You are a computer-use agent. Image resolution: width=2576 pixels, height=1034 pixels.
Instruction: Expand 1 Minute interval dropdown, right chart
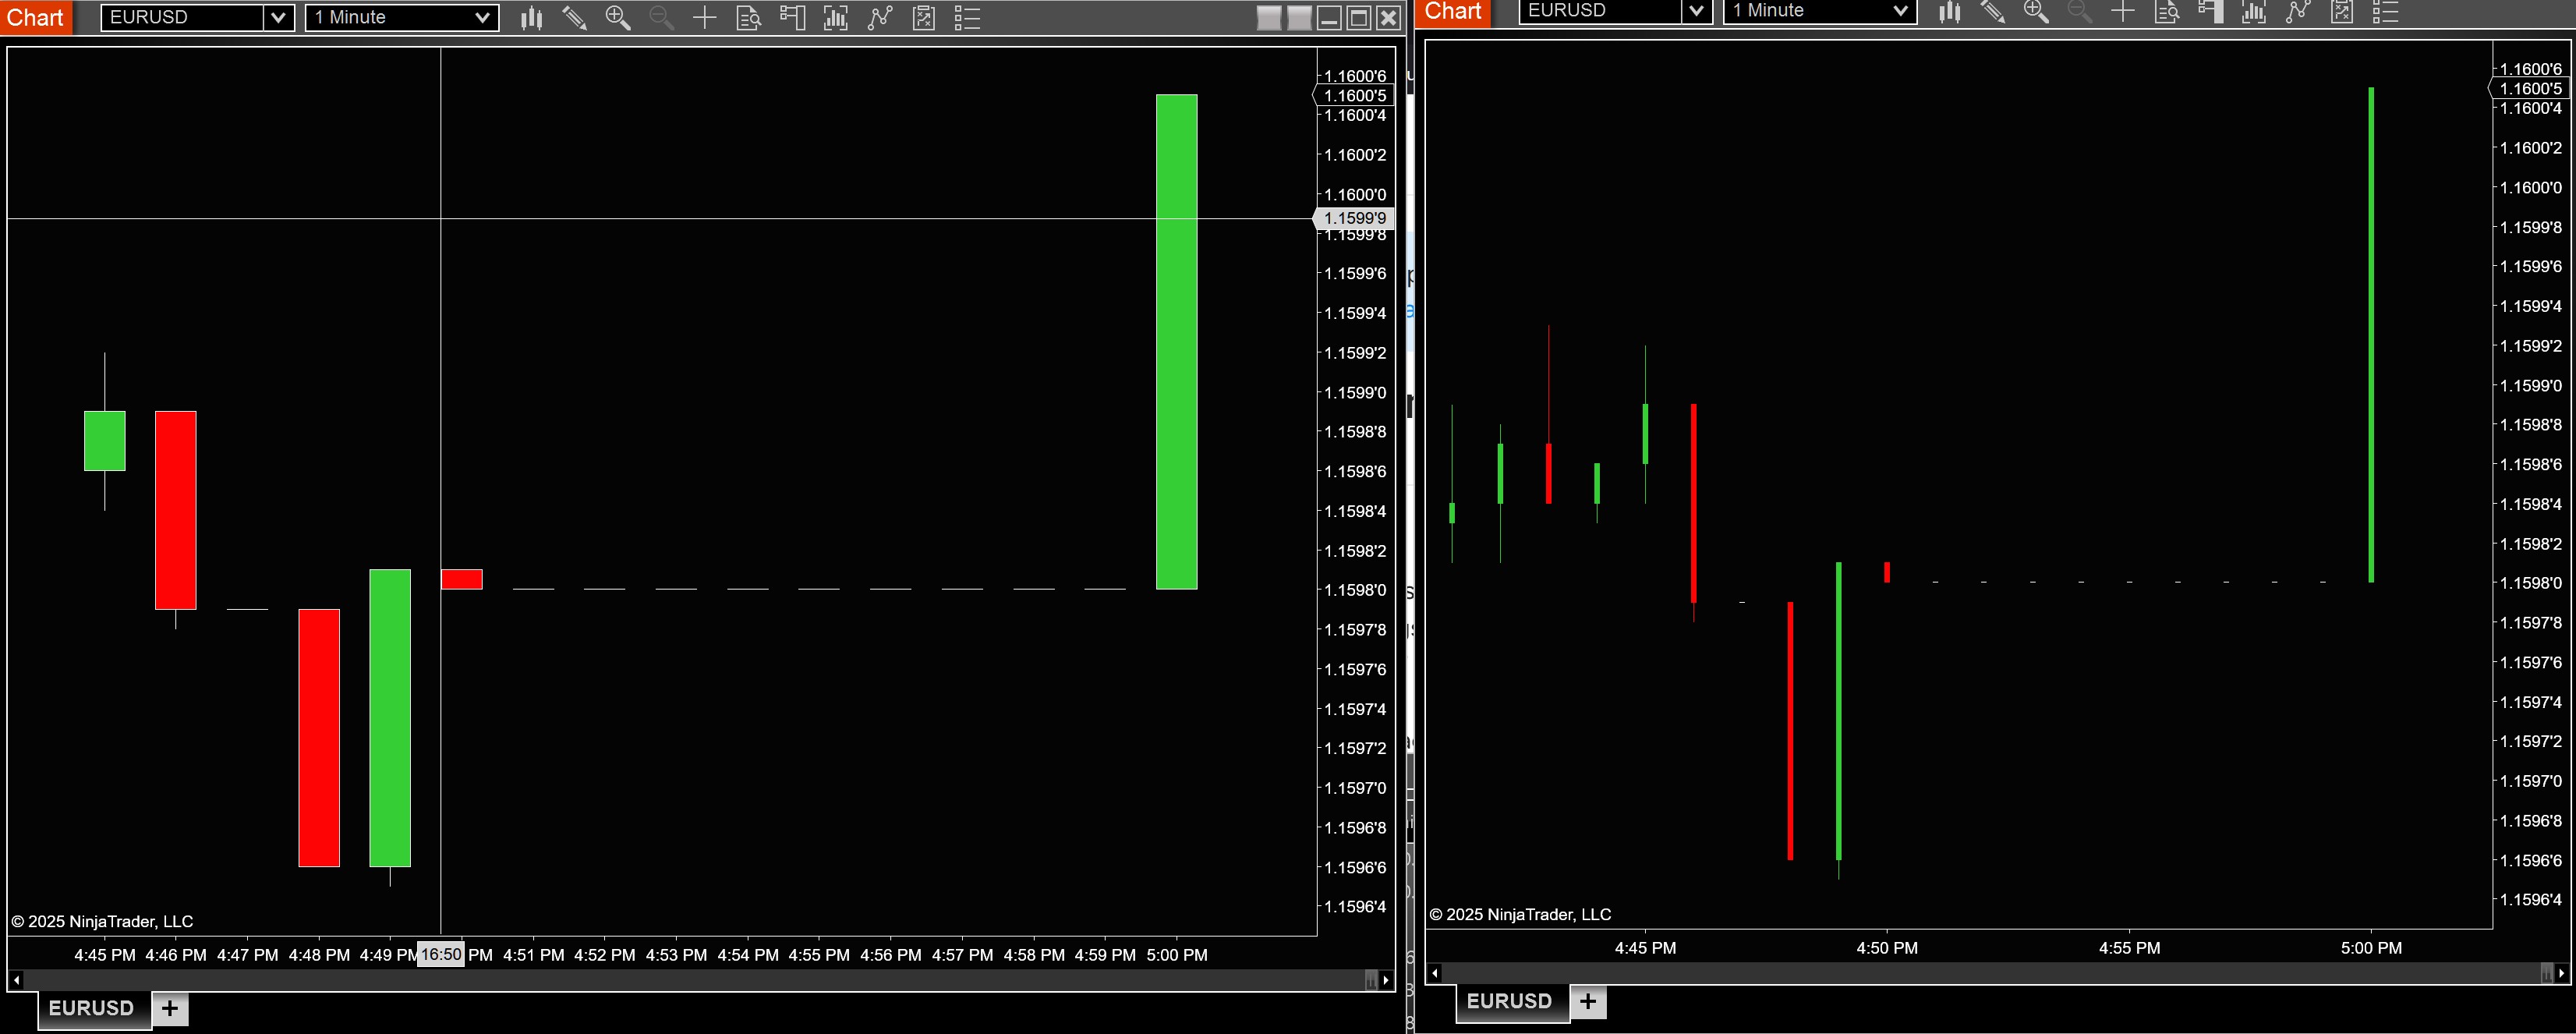(x=1900, y=10)
